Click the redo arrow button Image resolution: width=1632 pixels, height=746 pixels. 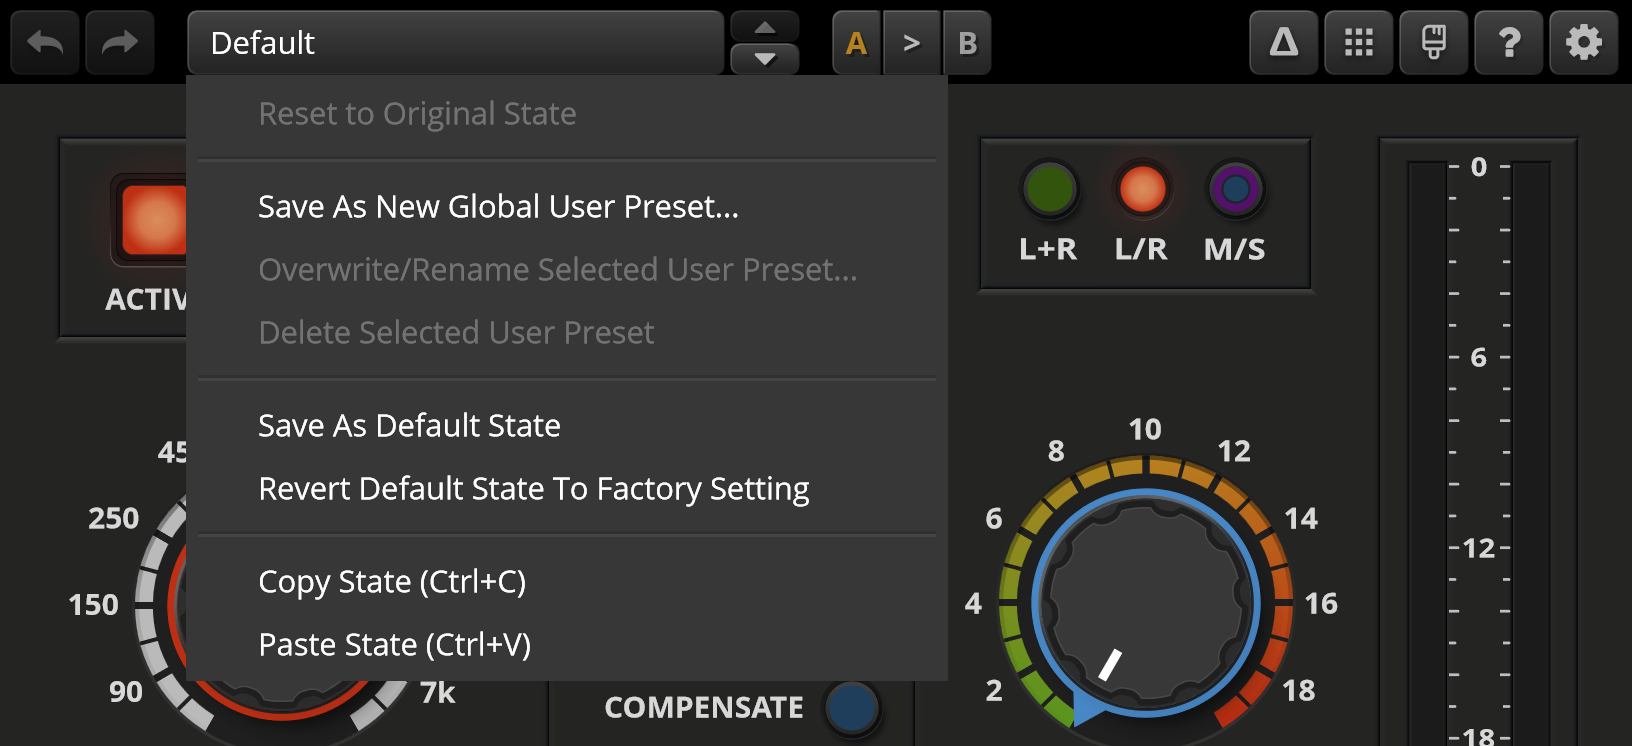pyautogui.click(x=120, y=43)
